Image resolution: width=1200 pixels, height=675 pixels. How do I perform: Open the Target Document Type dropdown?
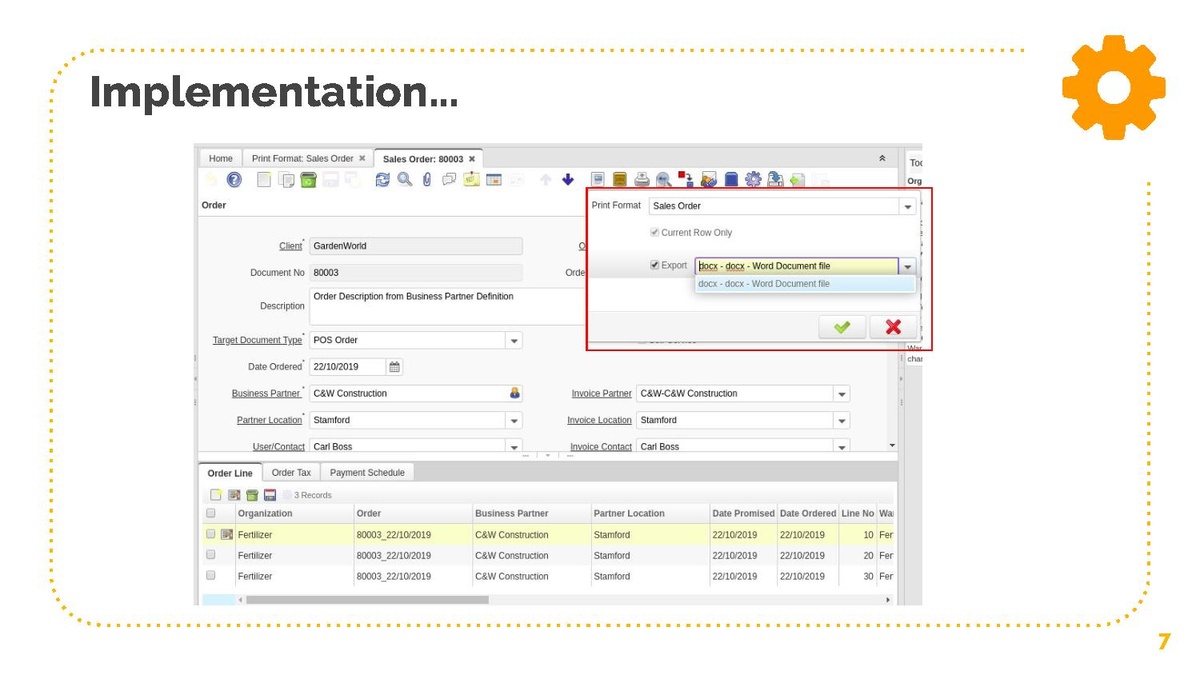(x=514, y=341)
